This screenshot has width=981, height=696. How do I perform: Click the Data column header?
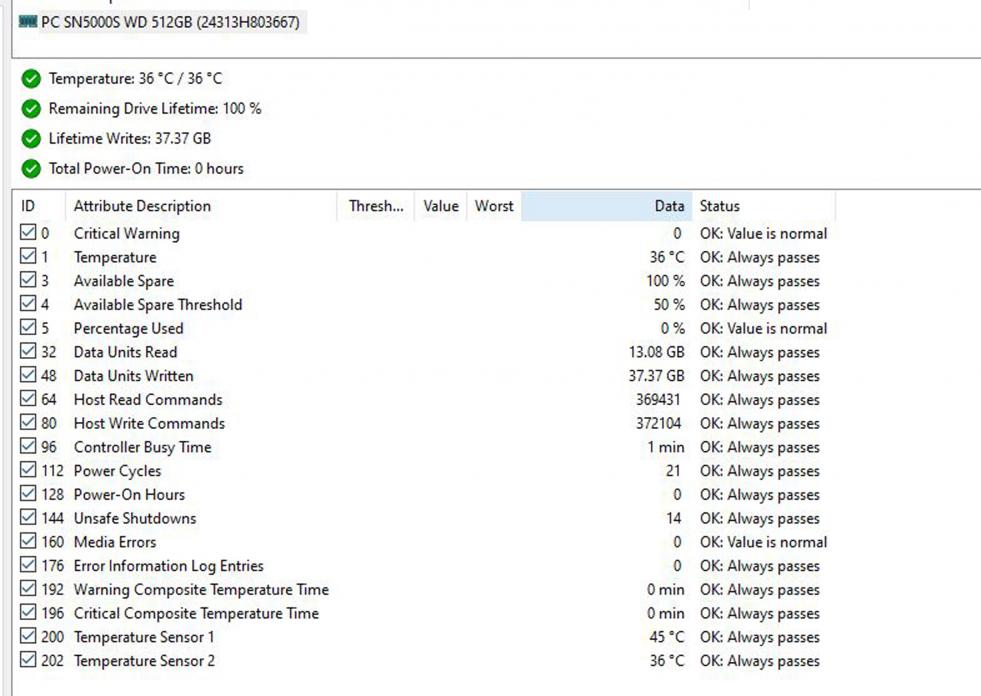click(x=669, y=206)
